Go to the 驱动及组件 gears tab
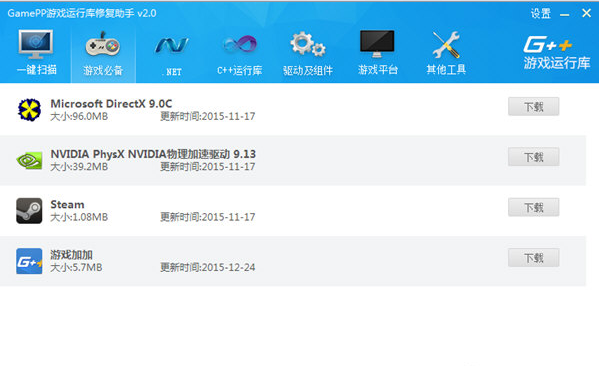This screenshot has width=599, height=366. [x=308, y=53]
